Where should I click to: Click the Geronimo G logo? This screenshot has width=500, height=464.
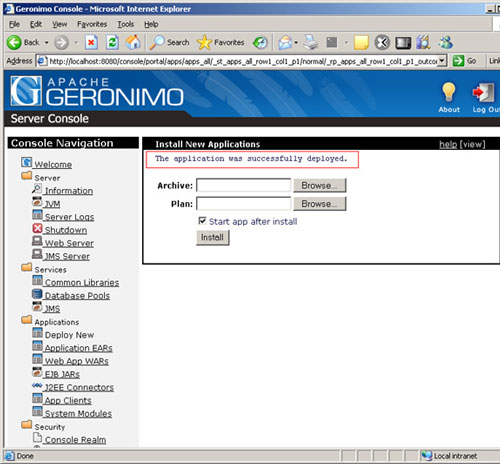pyautogui.click(x=26, y=91)
